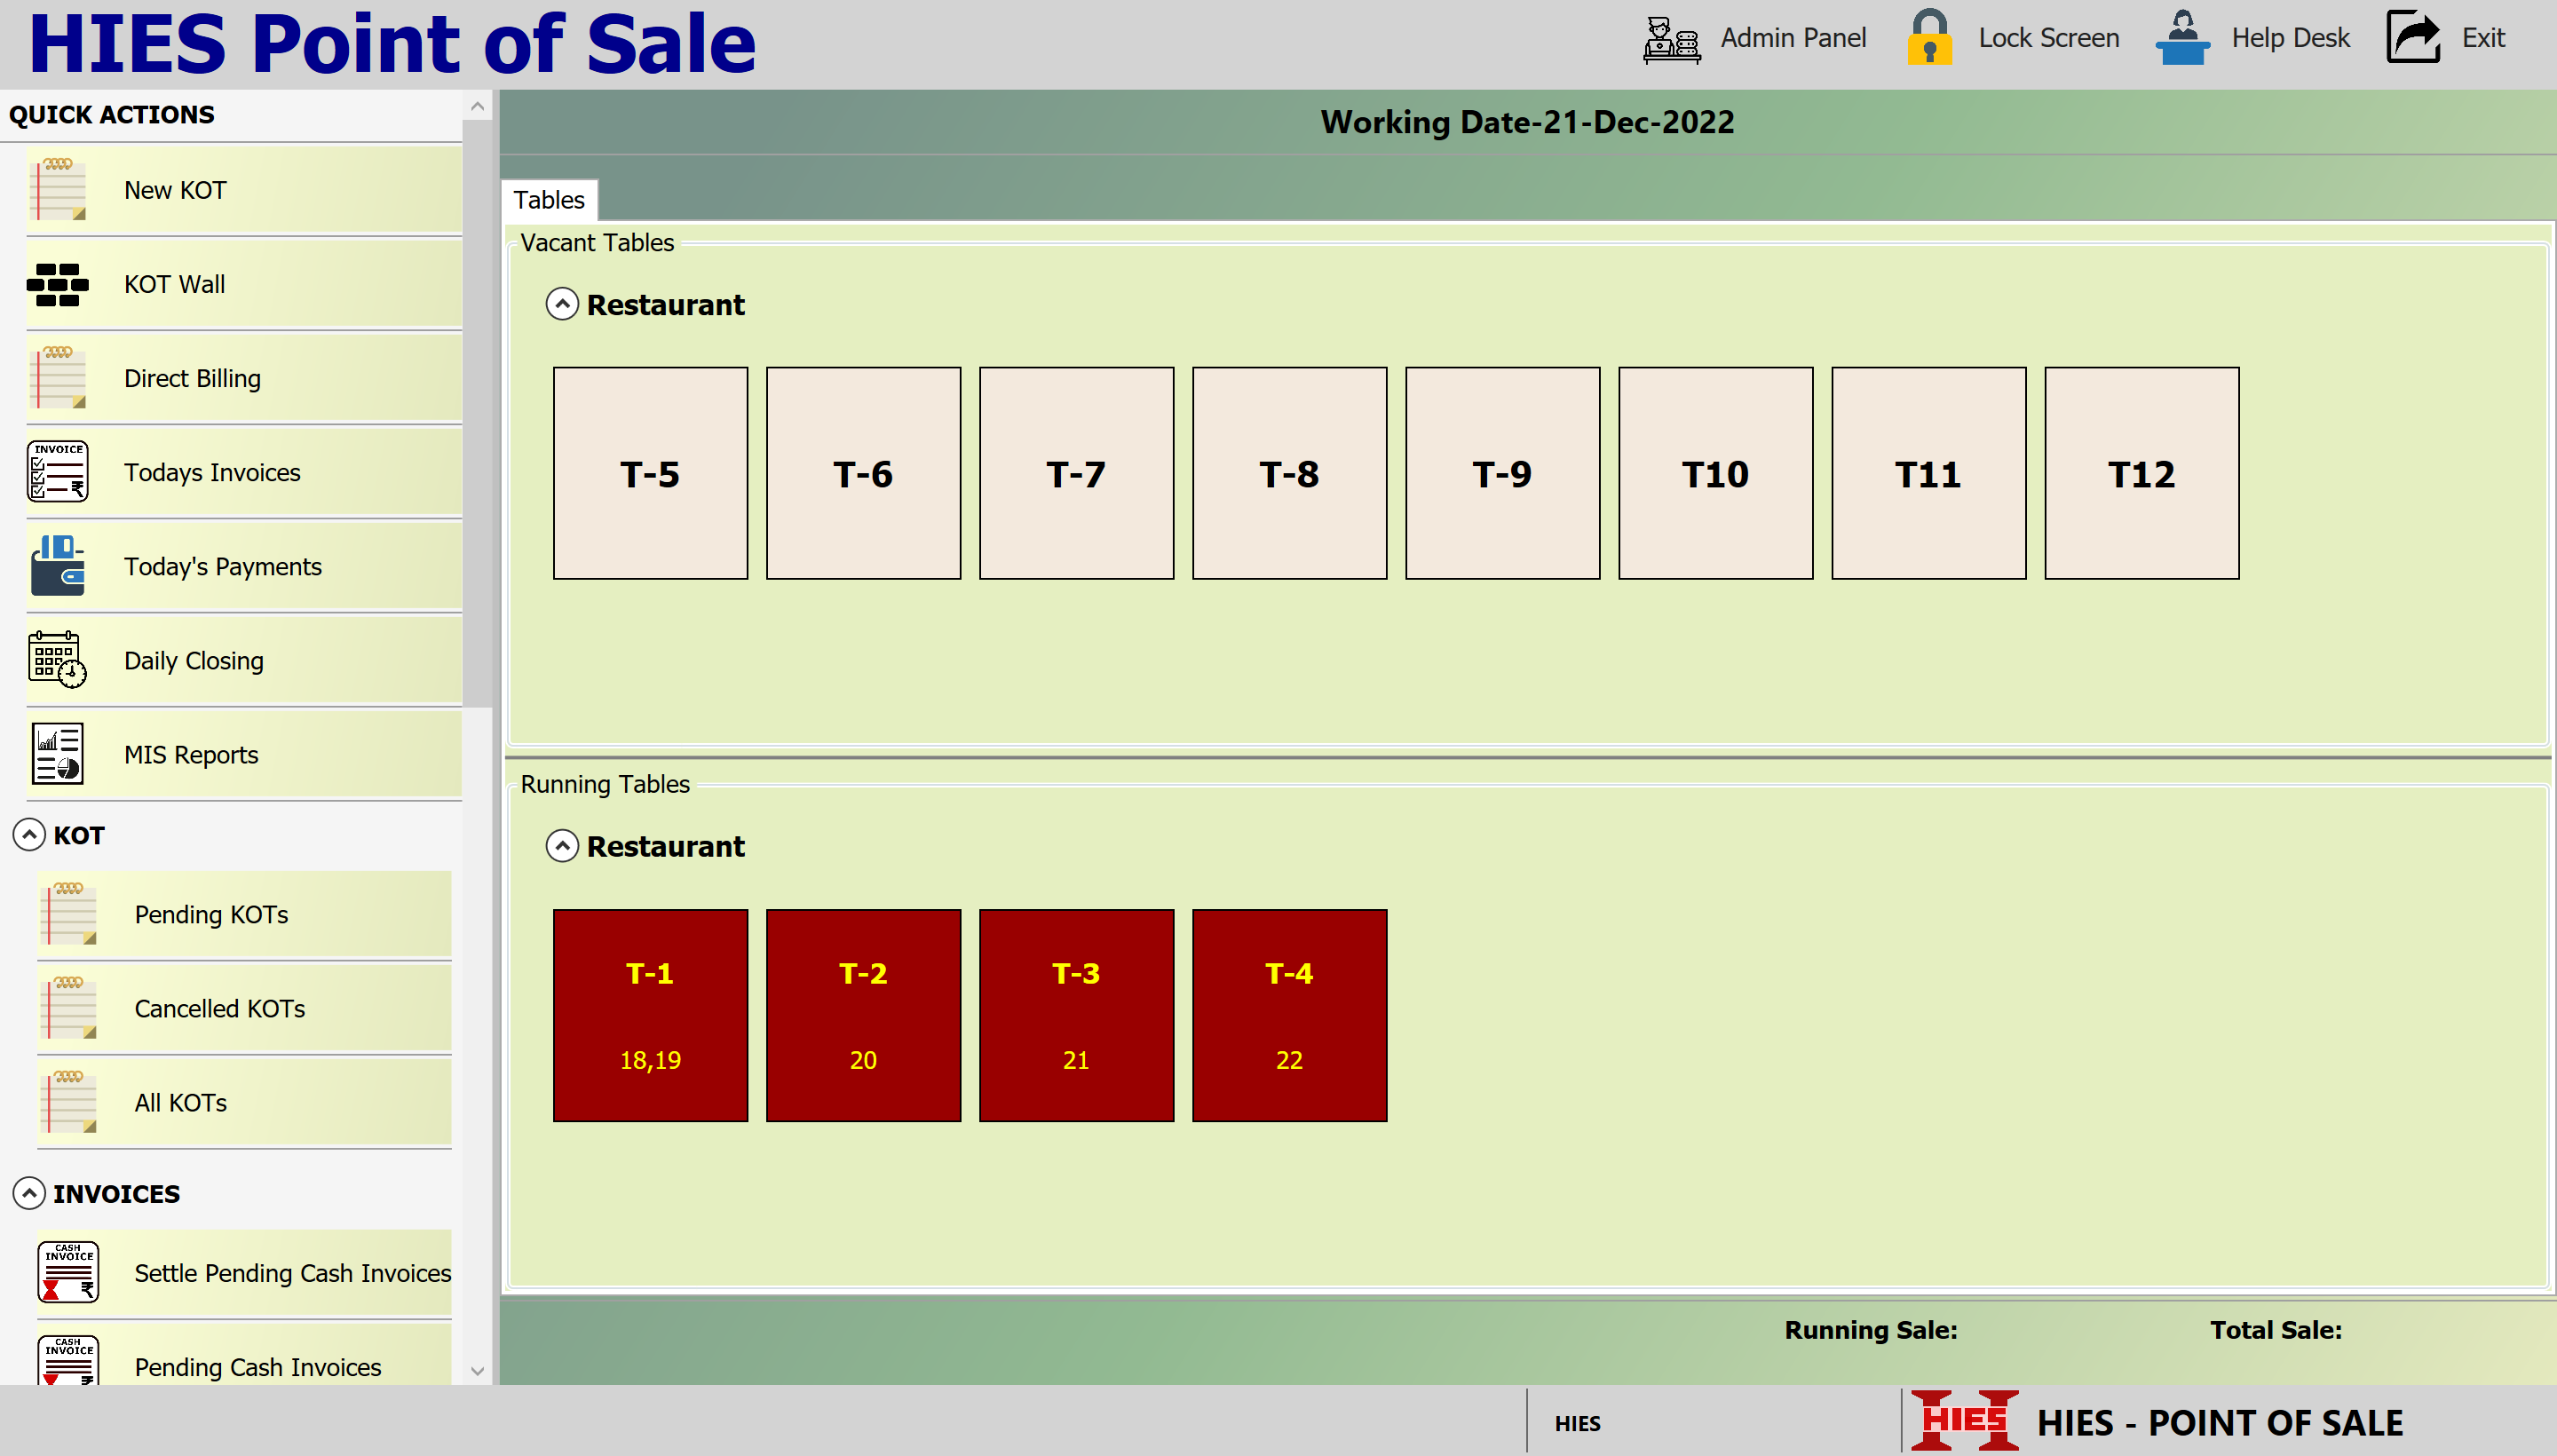Viewport: 2557px width, 1456px height.
Task: Collapse the INVOICES sidebar section
Action: click(x=29, y=1193)
